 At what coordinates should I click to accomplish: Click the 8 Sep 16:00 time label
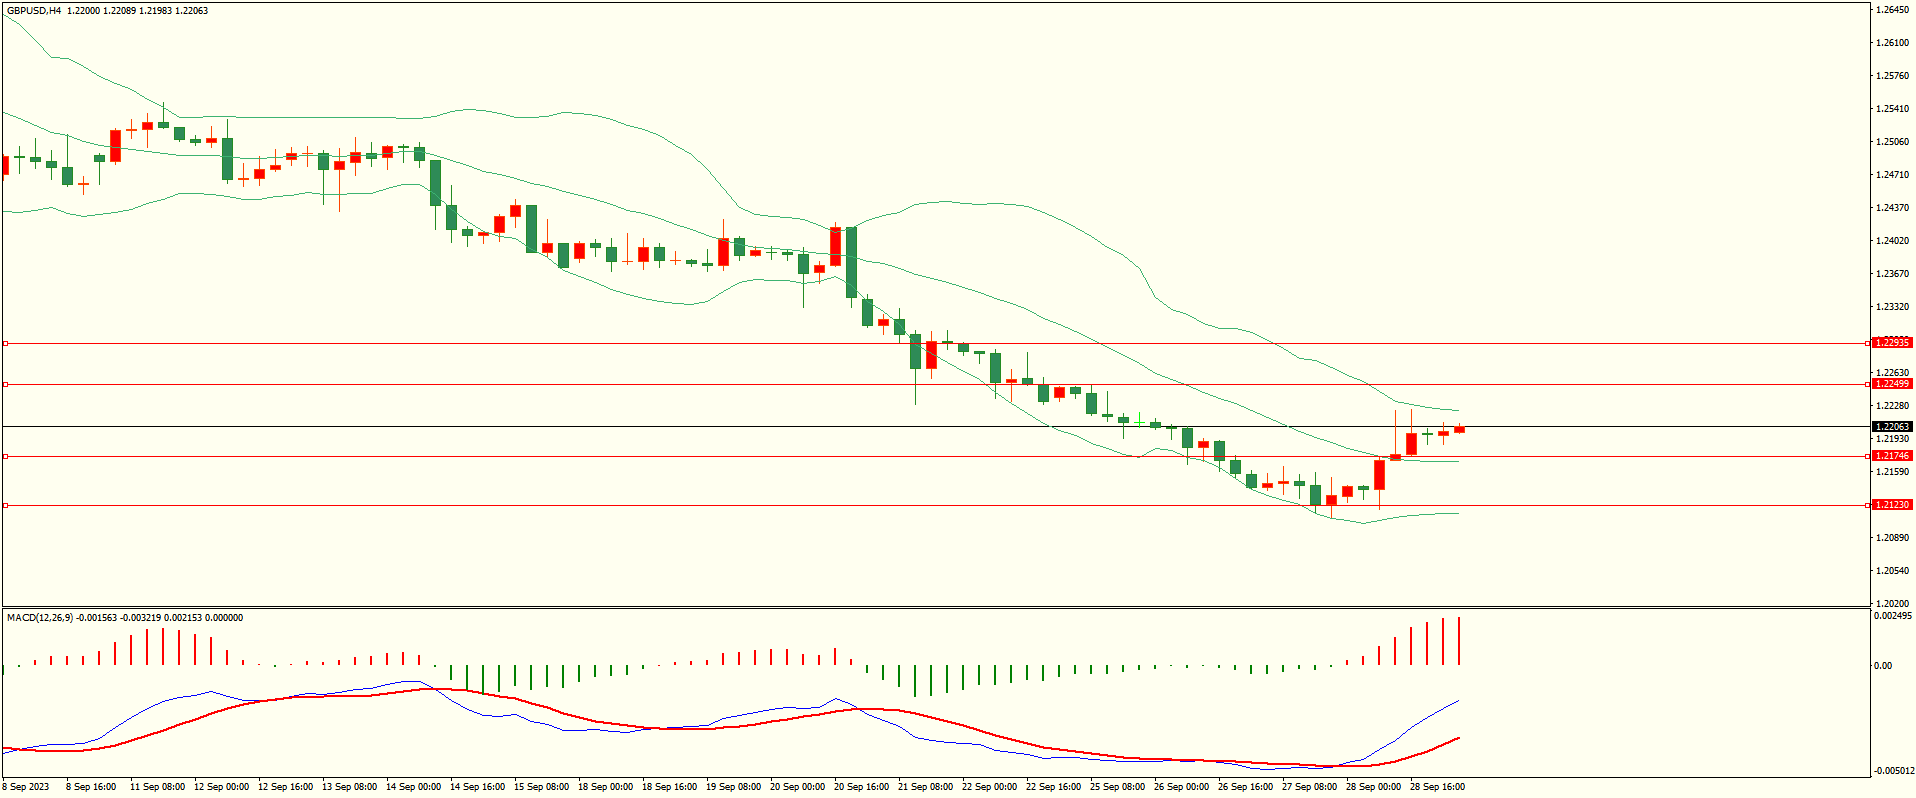(x=91, y=787)
